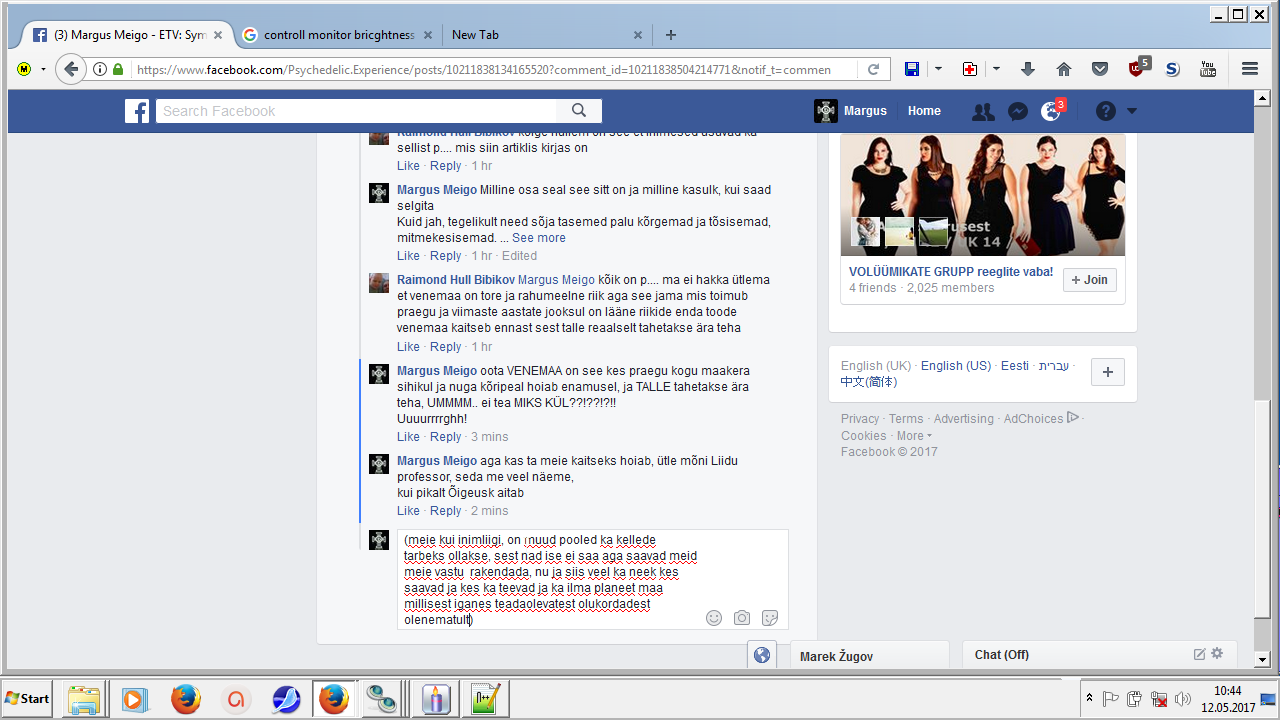1280x720 pixels.
Task: Reply to the comment posted 3 mins ago
Action: click(x=445, y=437)
